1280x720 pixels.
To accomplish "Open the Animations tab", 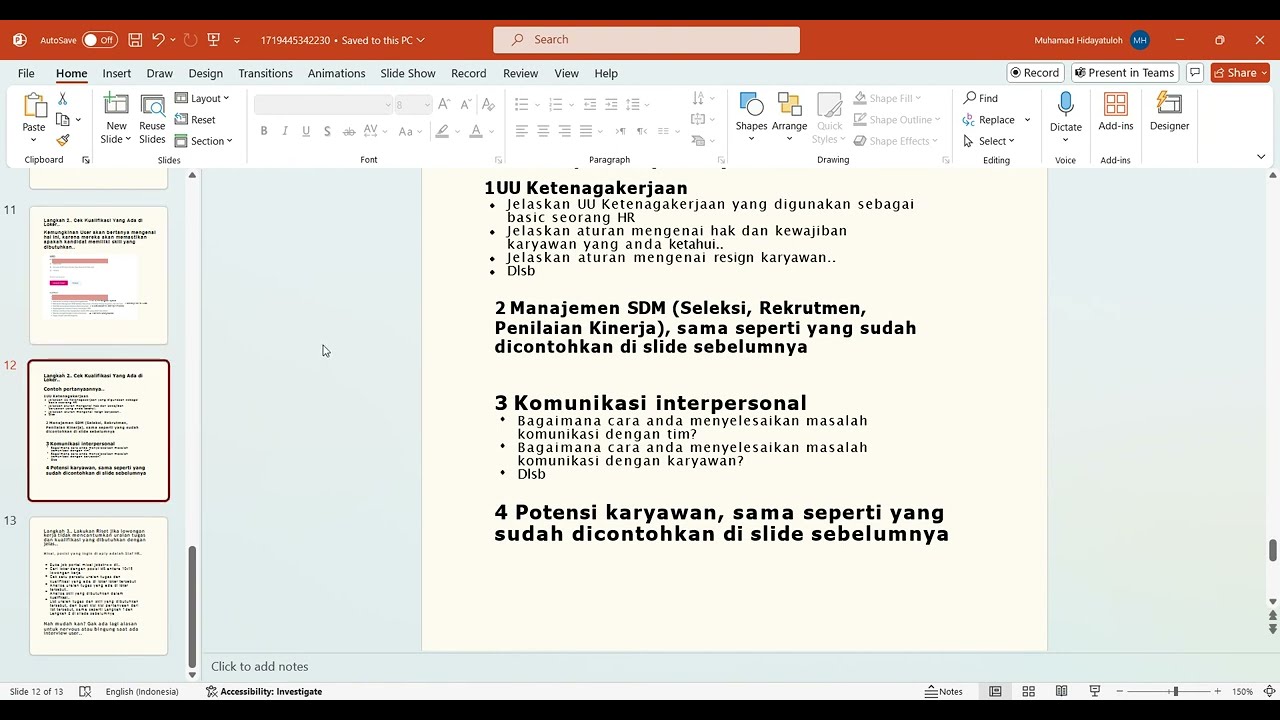I will [x=336, y=73].
